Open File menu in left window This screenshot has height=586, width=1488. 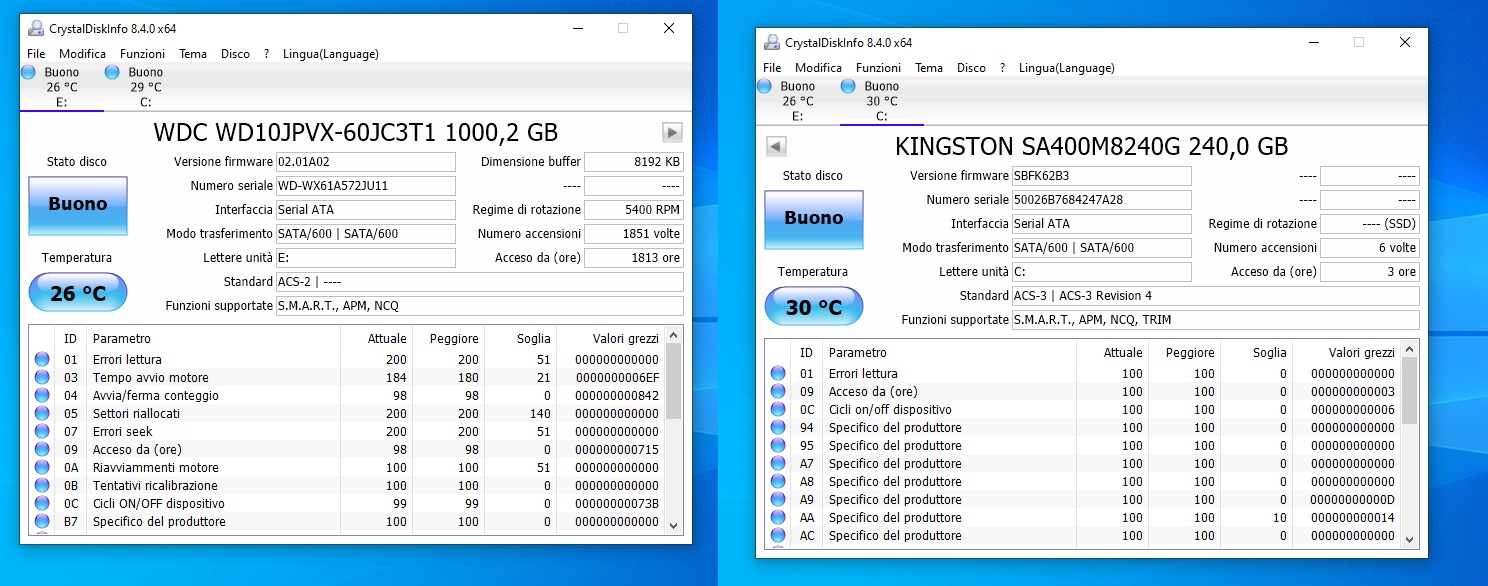pyautogui.click(x=36, y=54)
